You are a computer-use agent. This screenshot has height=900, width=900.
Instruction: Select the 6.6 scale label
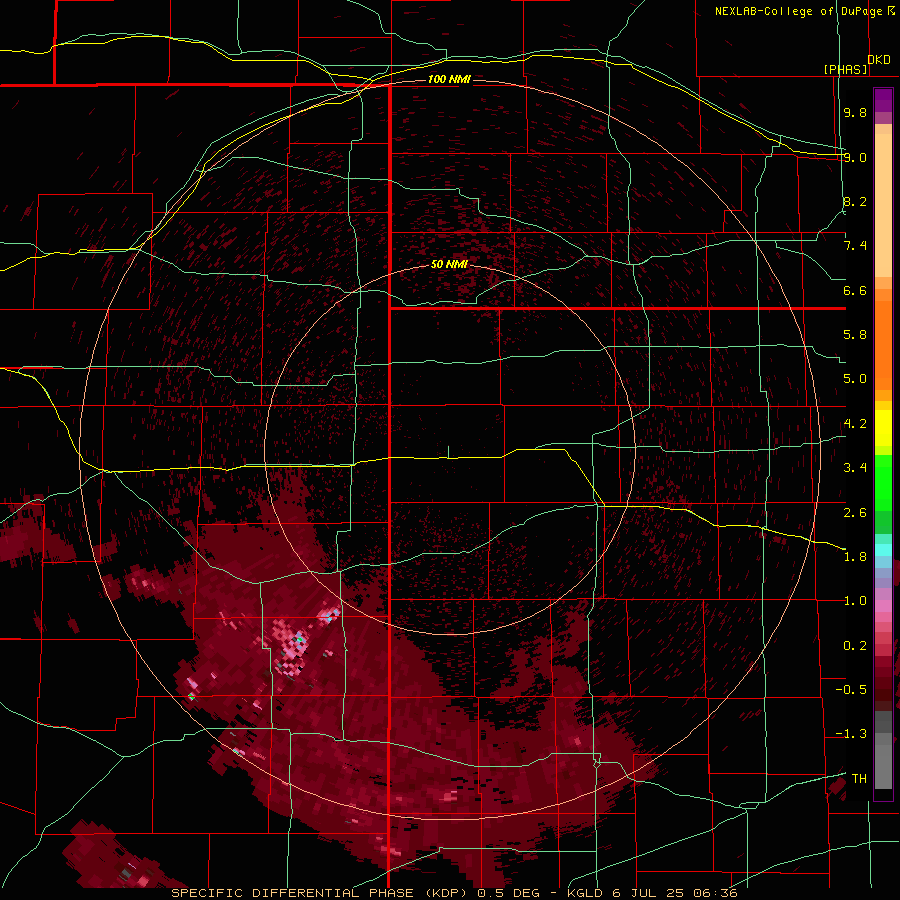pos(855,290)
